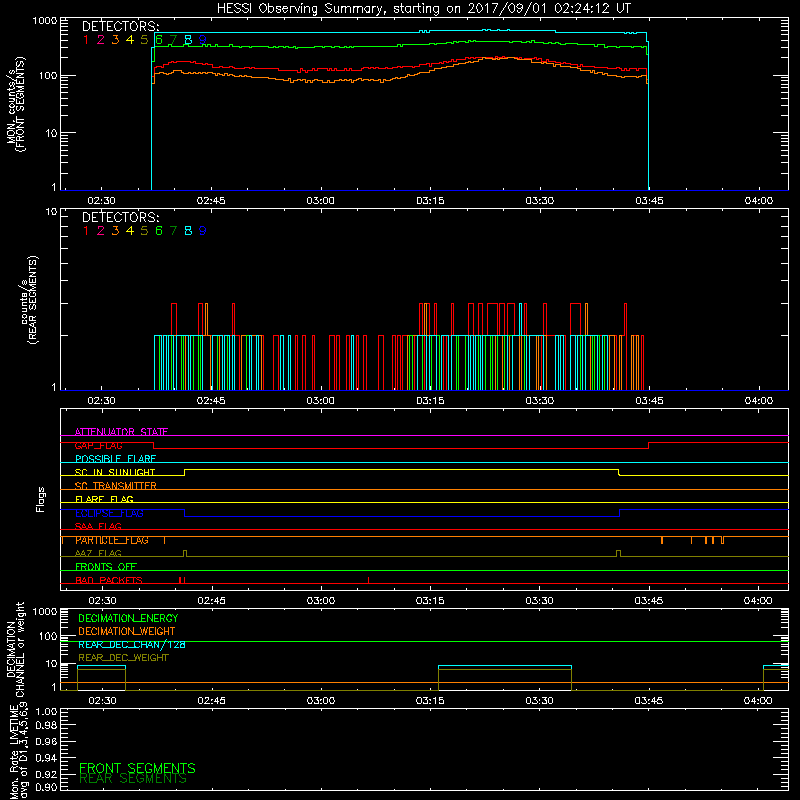Click detector 5 in front segments legend
800x800 pixels.
pos(144,40)
